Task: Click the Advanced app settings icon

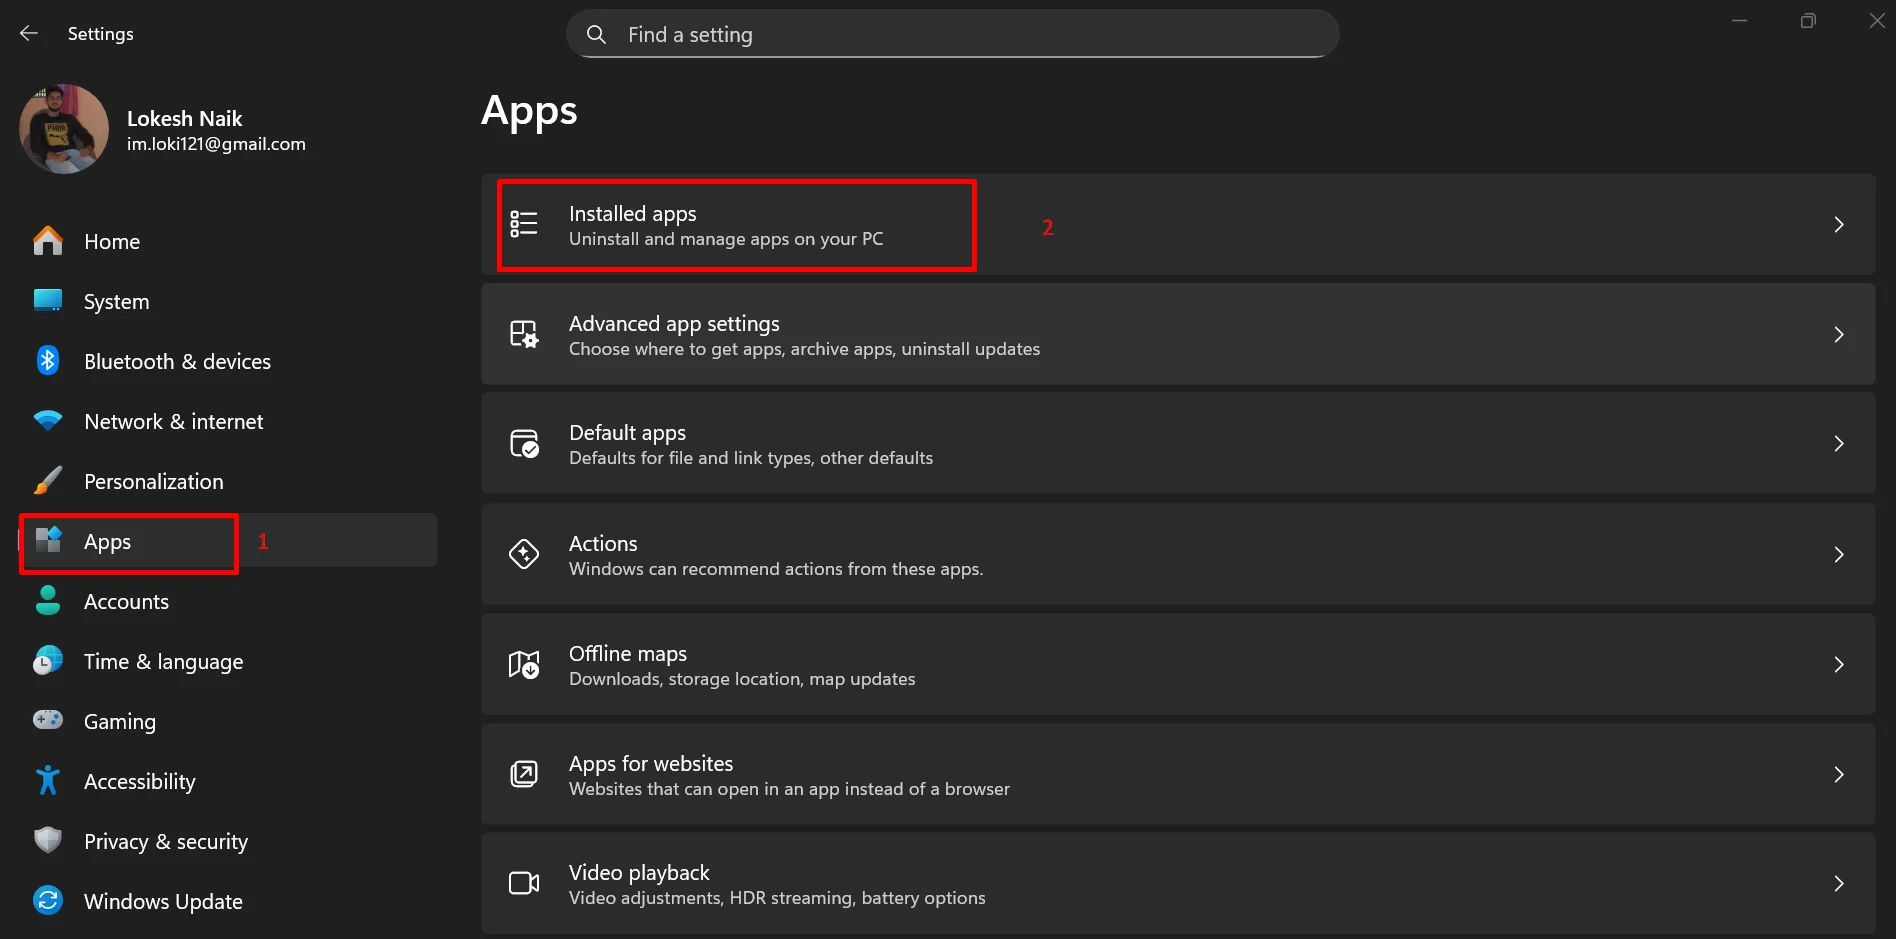Action: pyautogui.click(x=524, y=334)
